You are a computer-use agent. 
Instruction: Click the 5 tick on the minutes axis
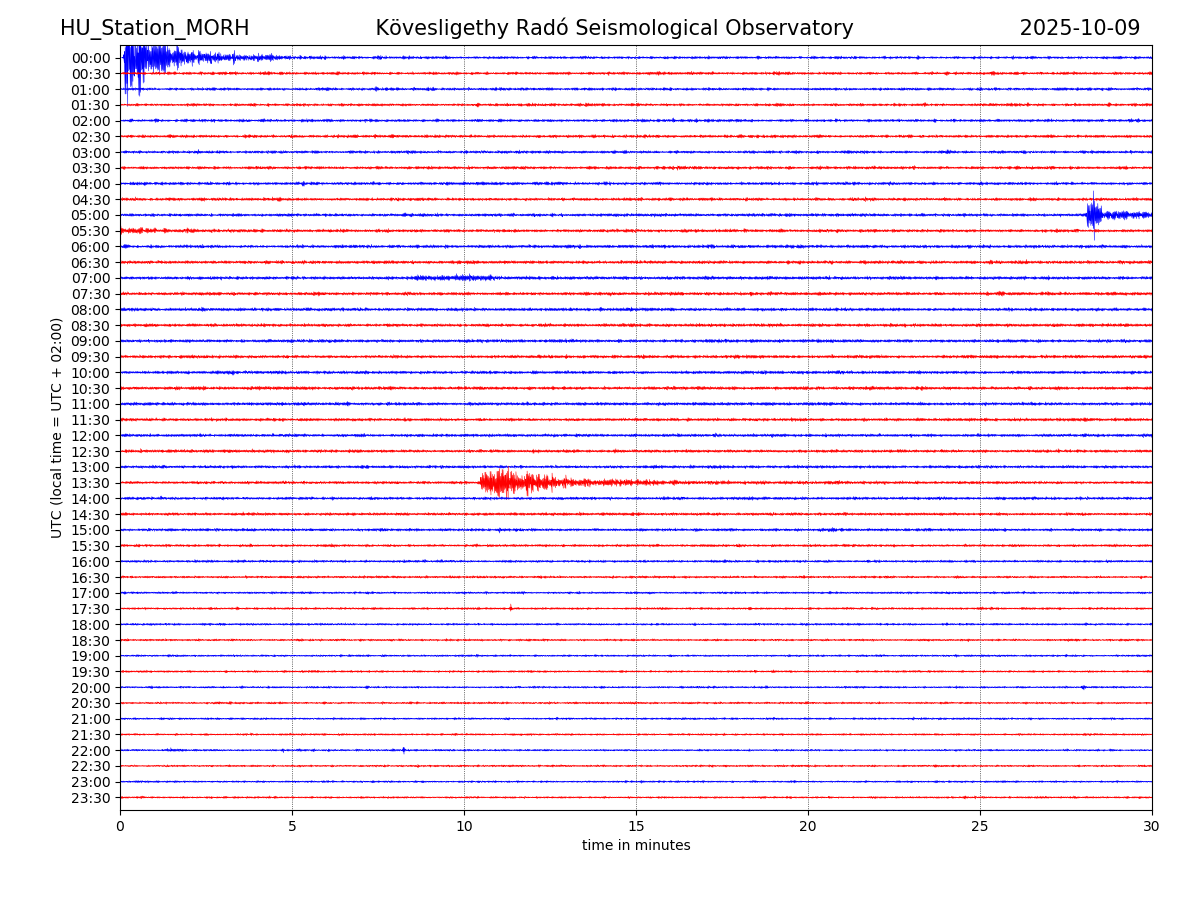coord(292,827)
